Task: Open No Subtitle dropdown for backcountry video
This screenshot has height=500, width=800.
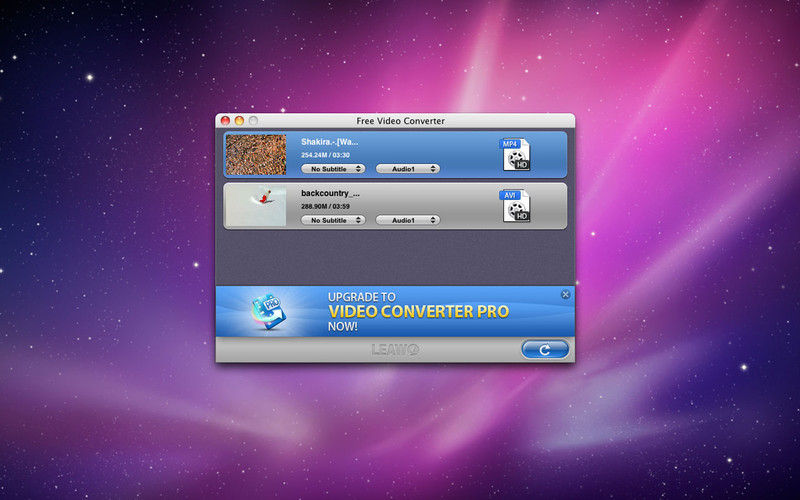Action: pyautogui.click(x=333, y=220)
